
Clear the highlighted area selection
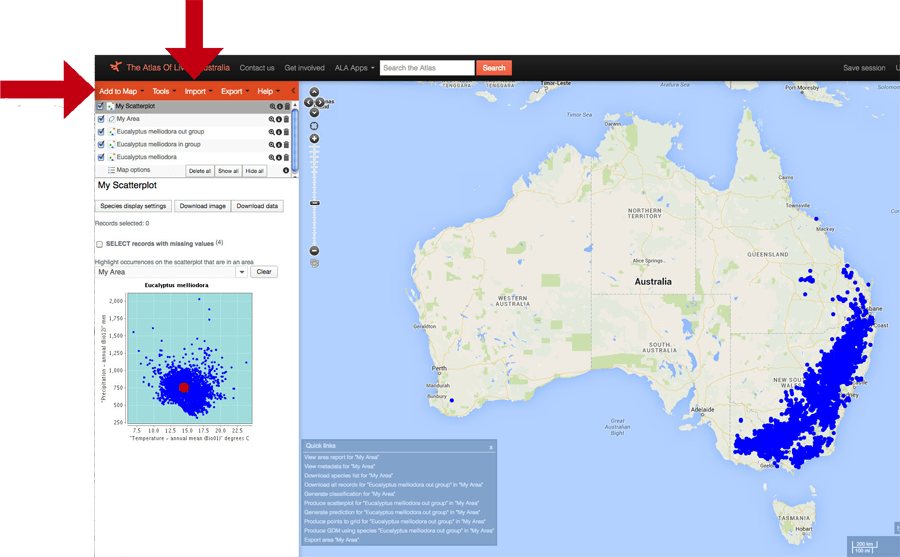[x=264, y=272]
